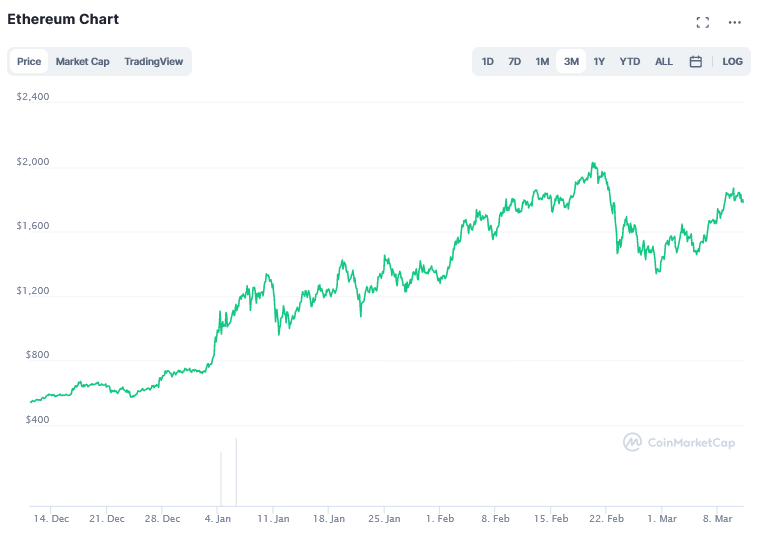Image resolution: width=762 pixels, height=534 pixels.
Task: Open the three-dot more options menu
Action: pyautogui.click(x=734, y=22)
